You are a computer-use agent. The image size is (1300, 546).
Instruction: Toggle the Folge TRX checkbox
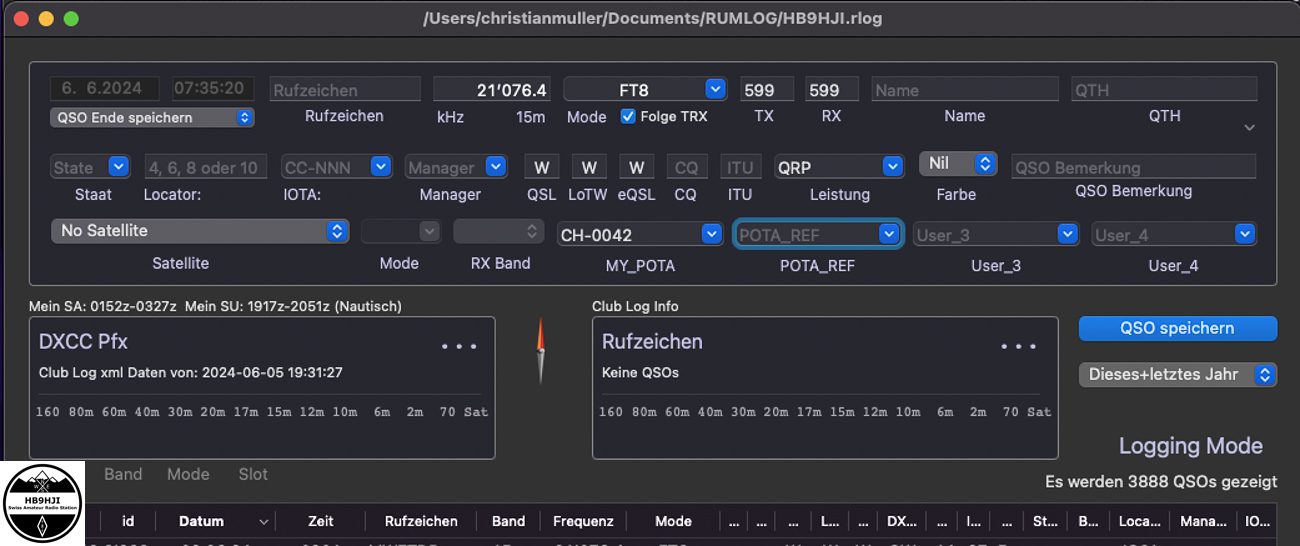tap(628, 116)
